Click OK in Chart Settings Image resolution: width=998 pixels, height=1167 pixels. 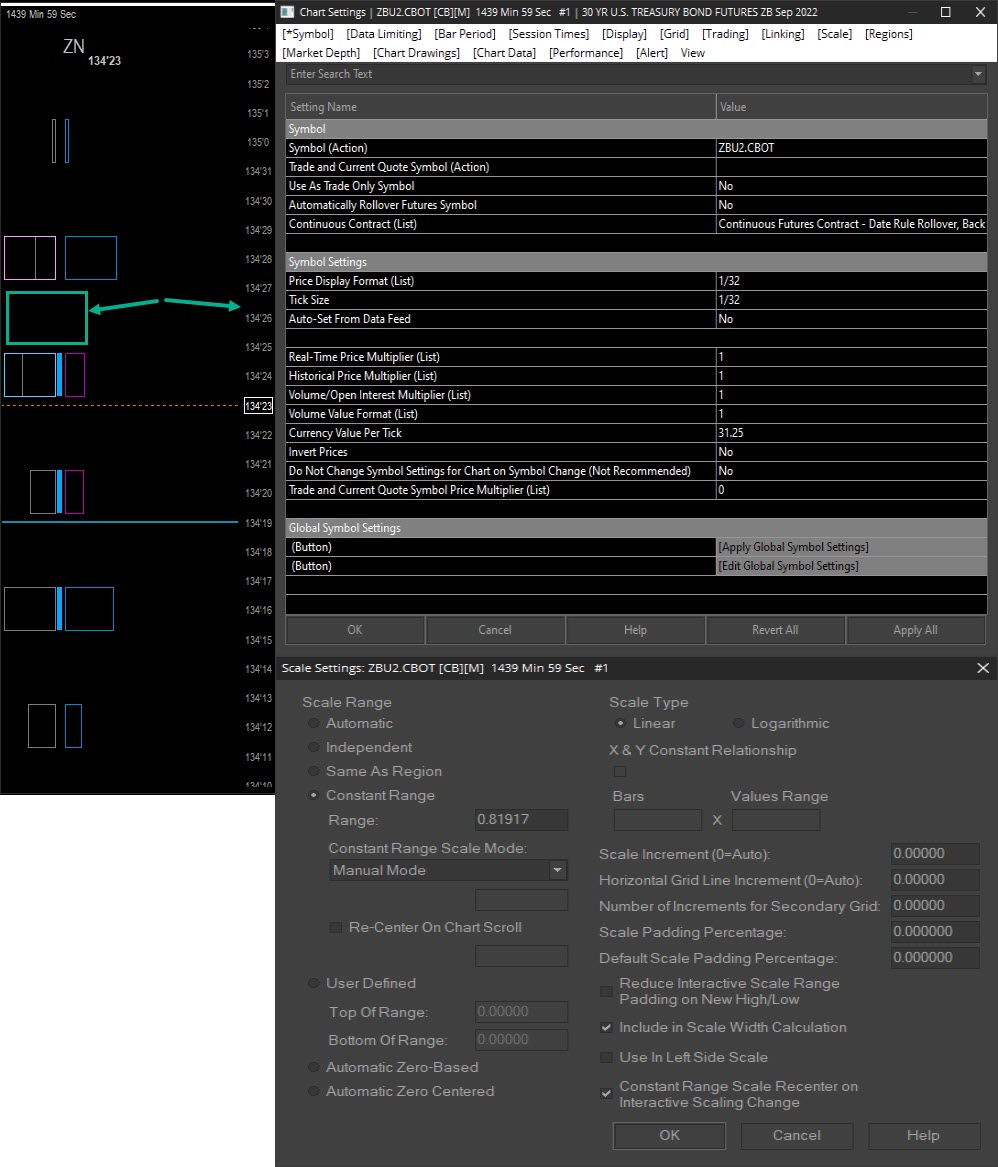pos(355,630)
